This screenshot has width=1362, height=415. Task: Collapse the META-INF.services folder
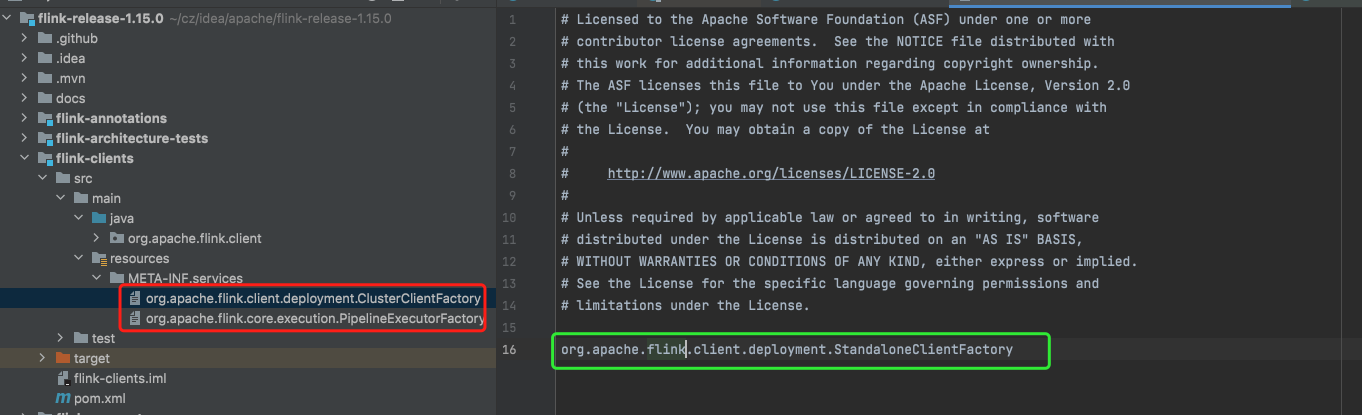(97, 278)
